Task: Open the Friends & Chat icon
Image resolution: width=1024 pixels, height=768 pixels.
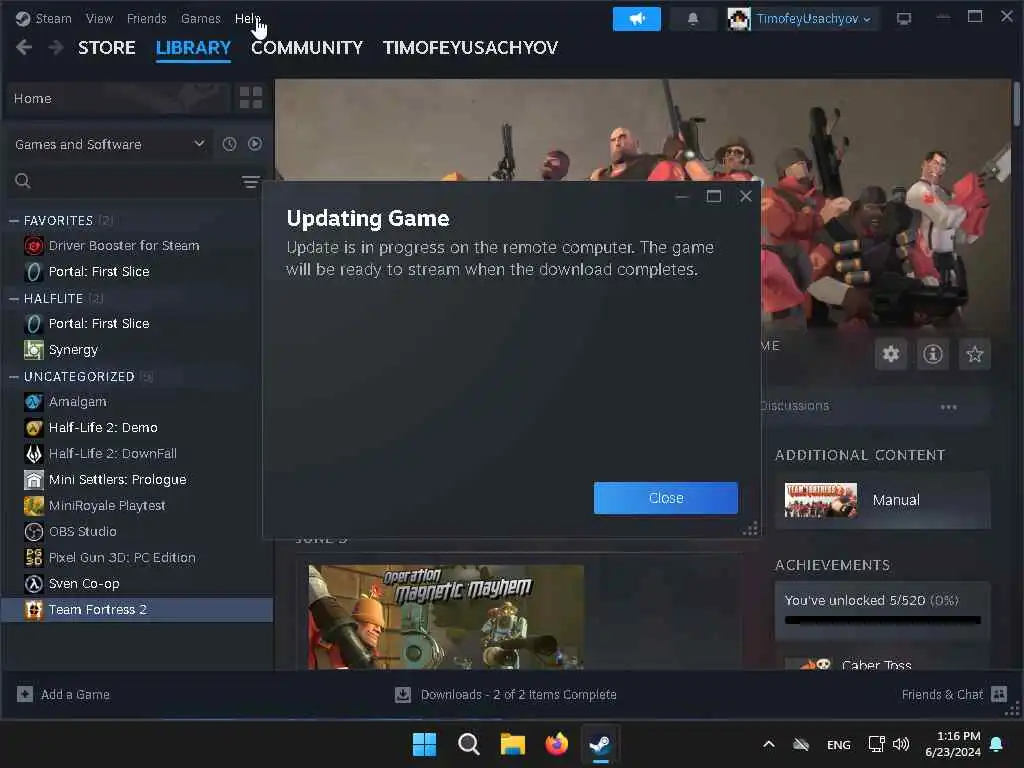Action: coord(999,694)
